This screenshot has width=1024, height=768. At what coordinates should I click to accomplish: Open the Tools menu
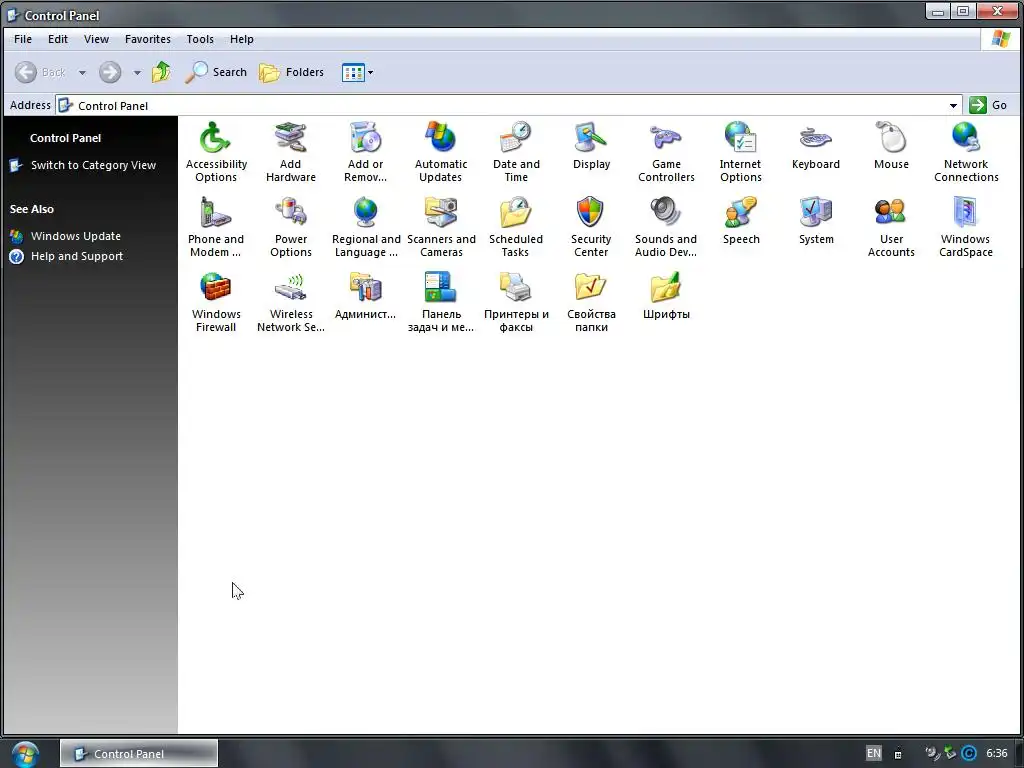point(200,39)
